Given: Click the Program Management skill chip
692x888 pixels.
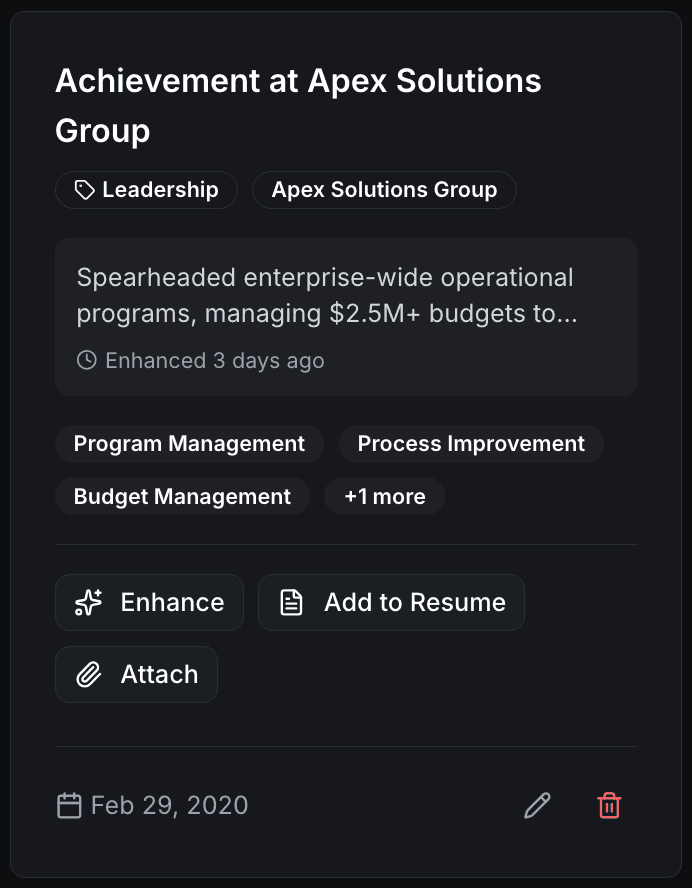Looking at the screenshot, I should click(189, 443).
